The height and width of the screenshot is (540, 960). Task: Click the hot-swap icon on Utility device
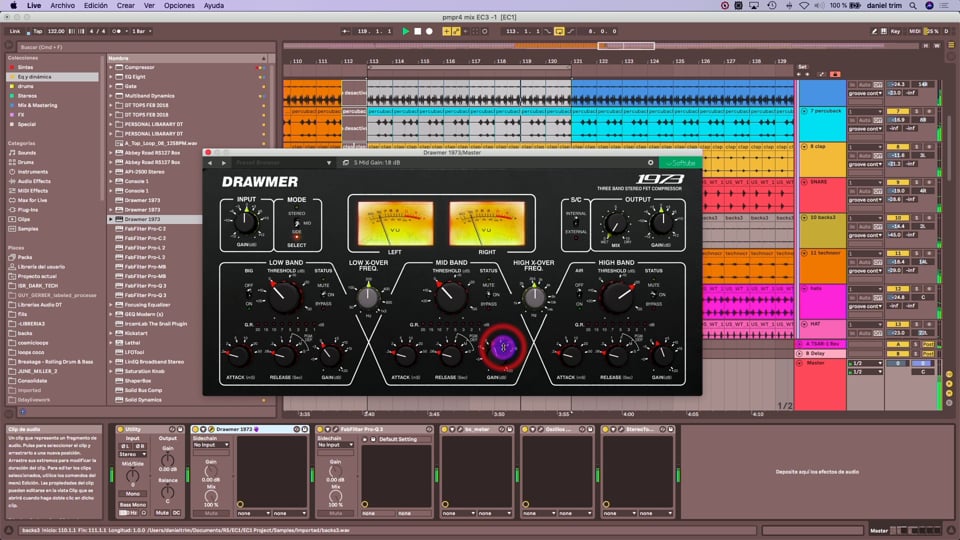pos(172,429)
